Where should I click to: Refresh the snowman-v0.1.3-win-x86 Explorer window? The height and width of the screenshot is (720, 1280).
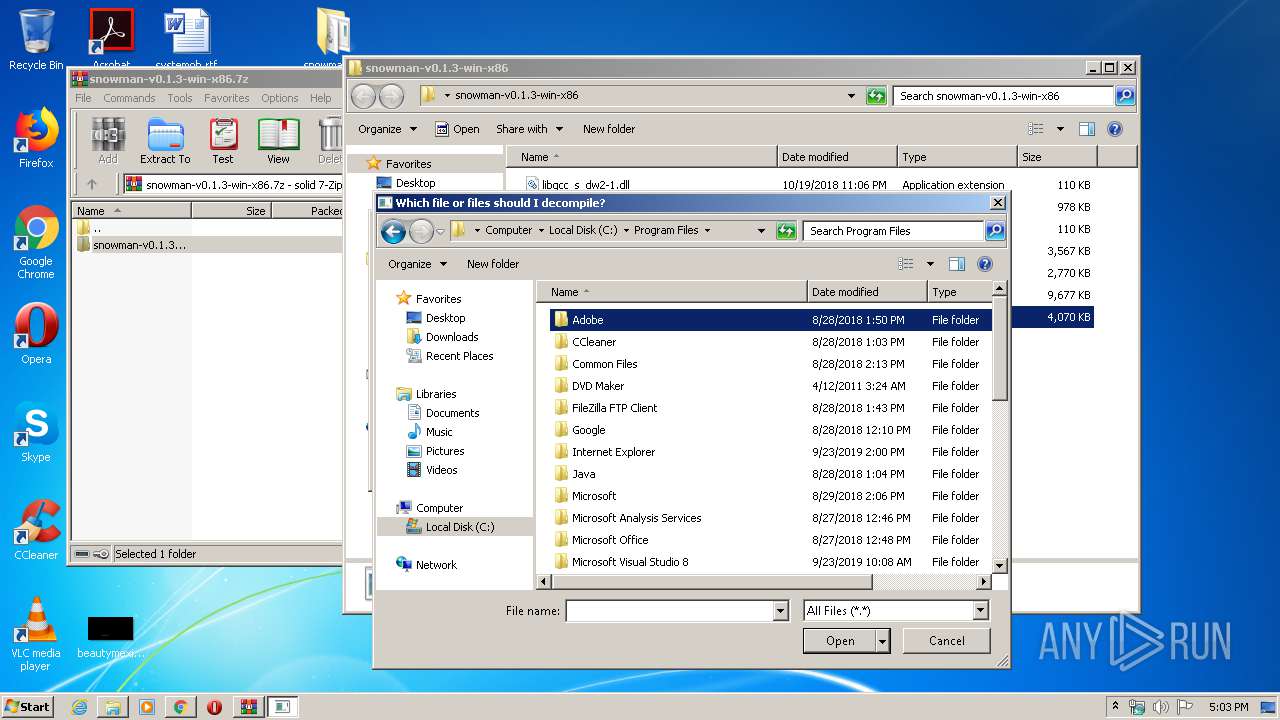[x=876, y=96]
